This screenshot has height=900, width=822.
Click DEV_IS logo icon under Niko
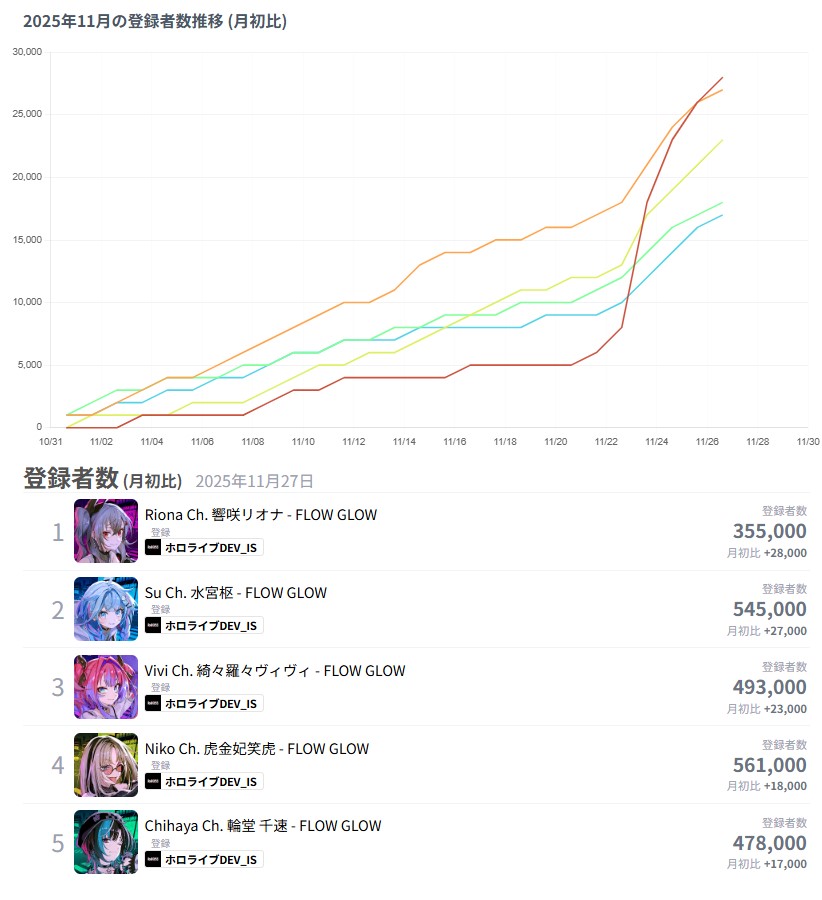click(153, 781)
